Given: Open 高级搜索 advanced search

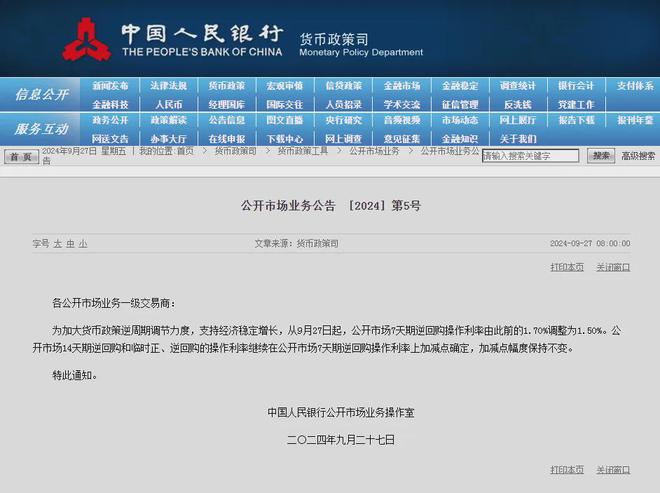Looking at the screenshot, I should point(638,156).
